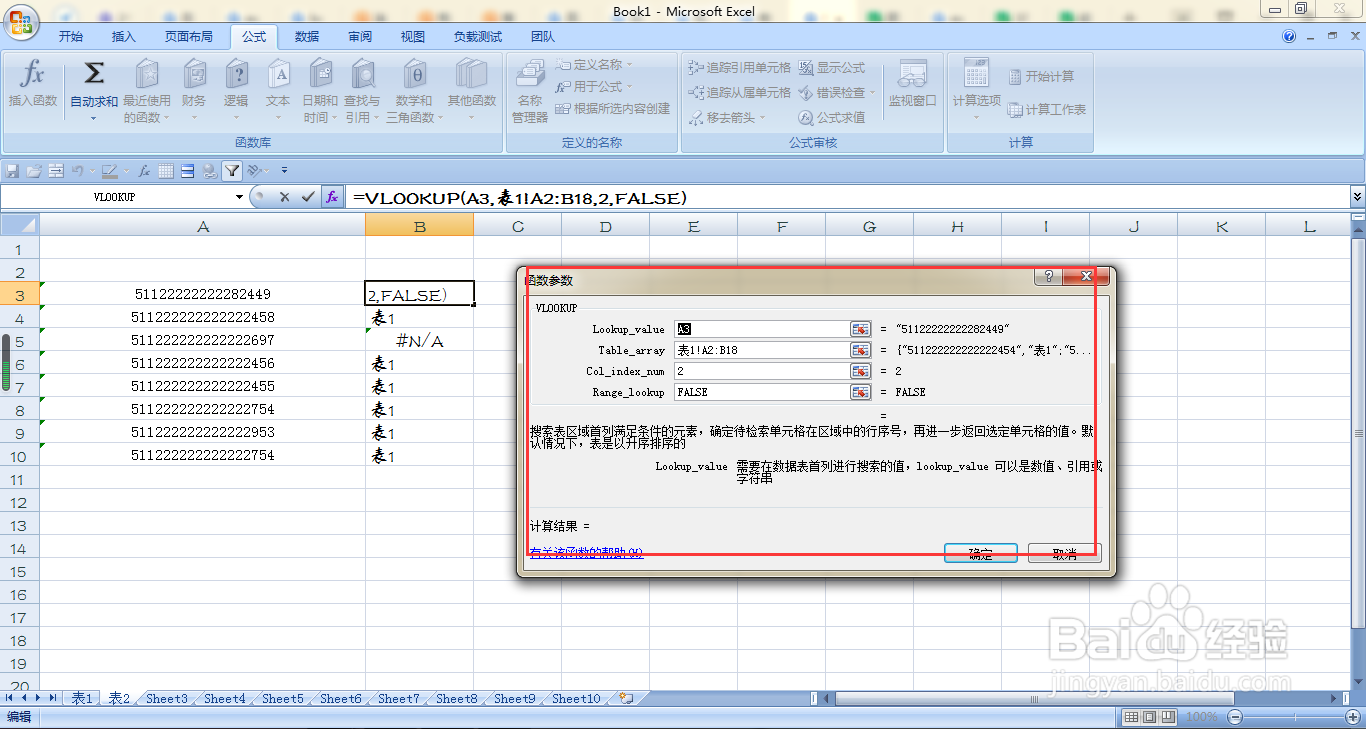
Task: Click the Lookup_value input field
Action: (x=762, y=329)
